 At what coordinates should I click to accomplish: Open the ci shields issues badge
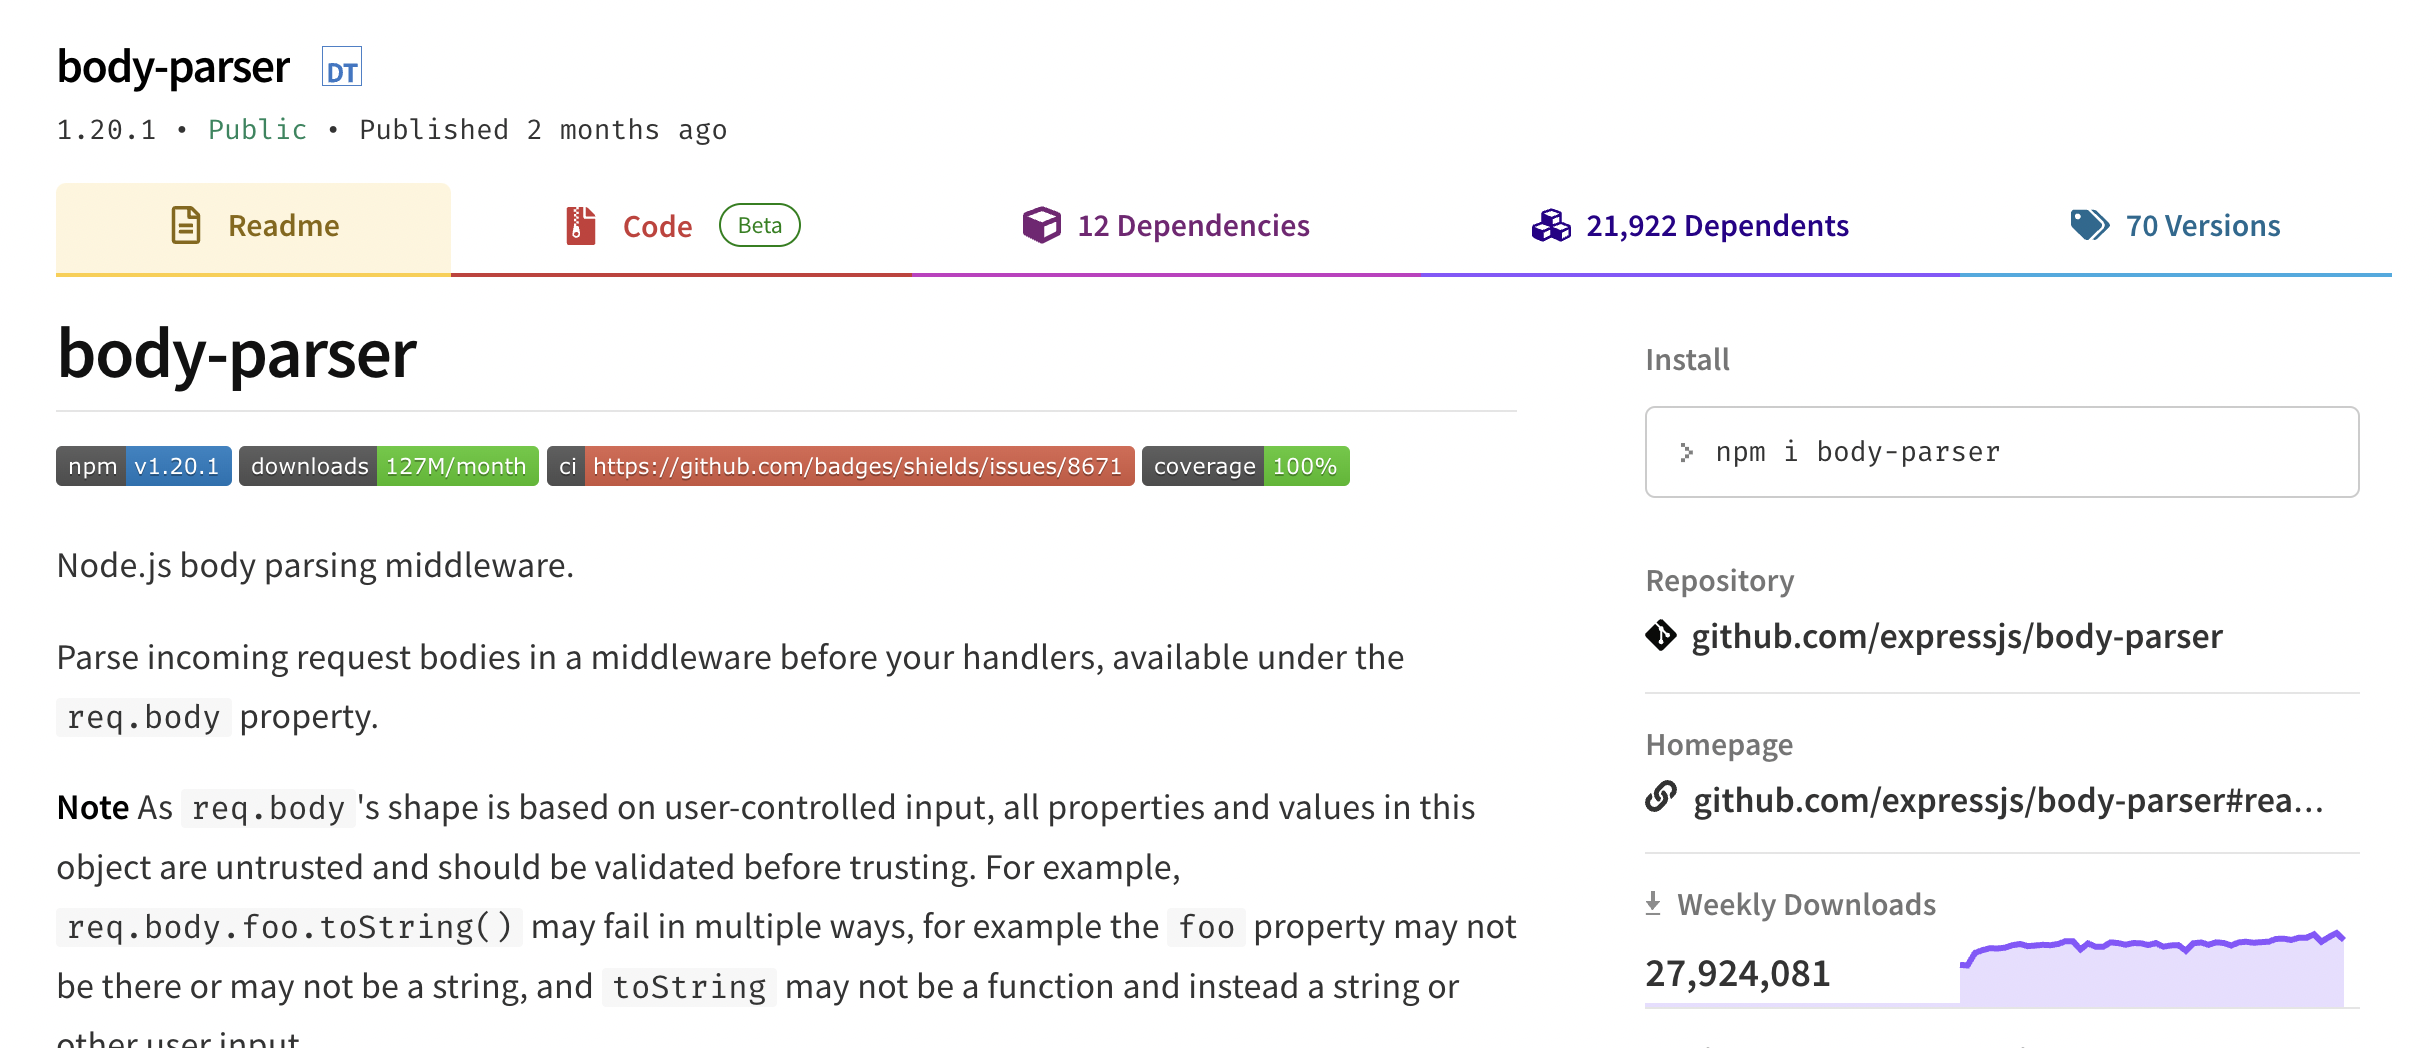point(841,466)
